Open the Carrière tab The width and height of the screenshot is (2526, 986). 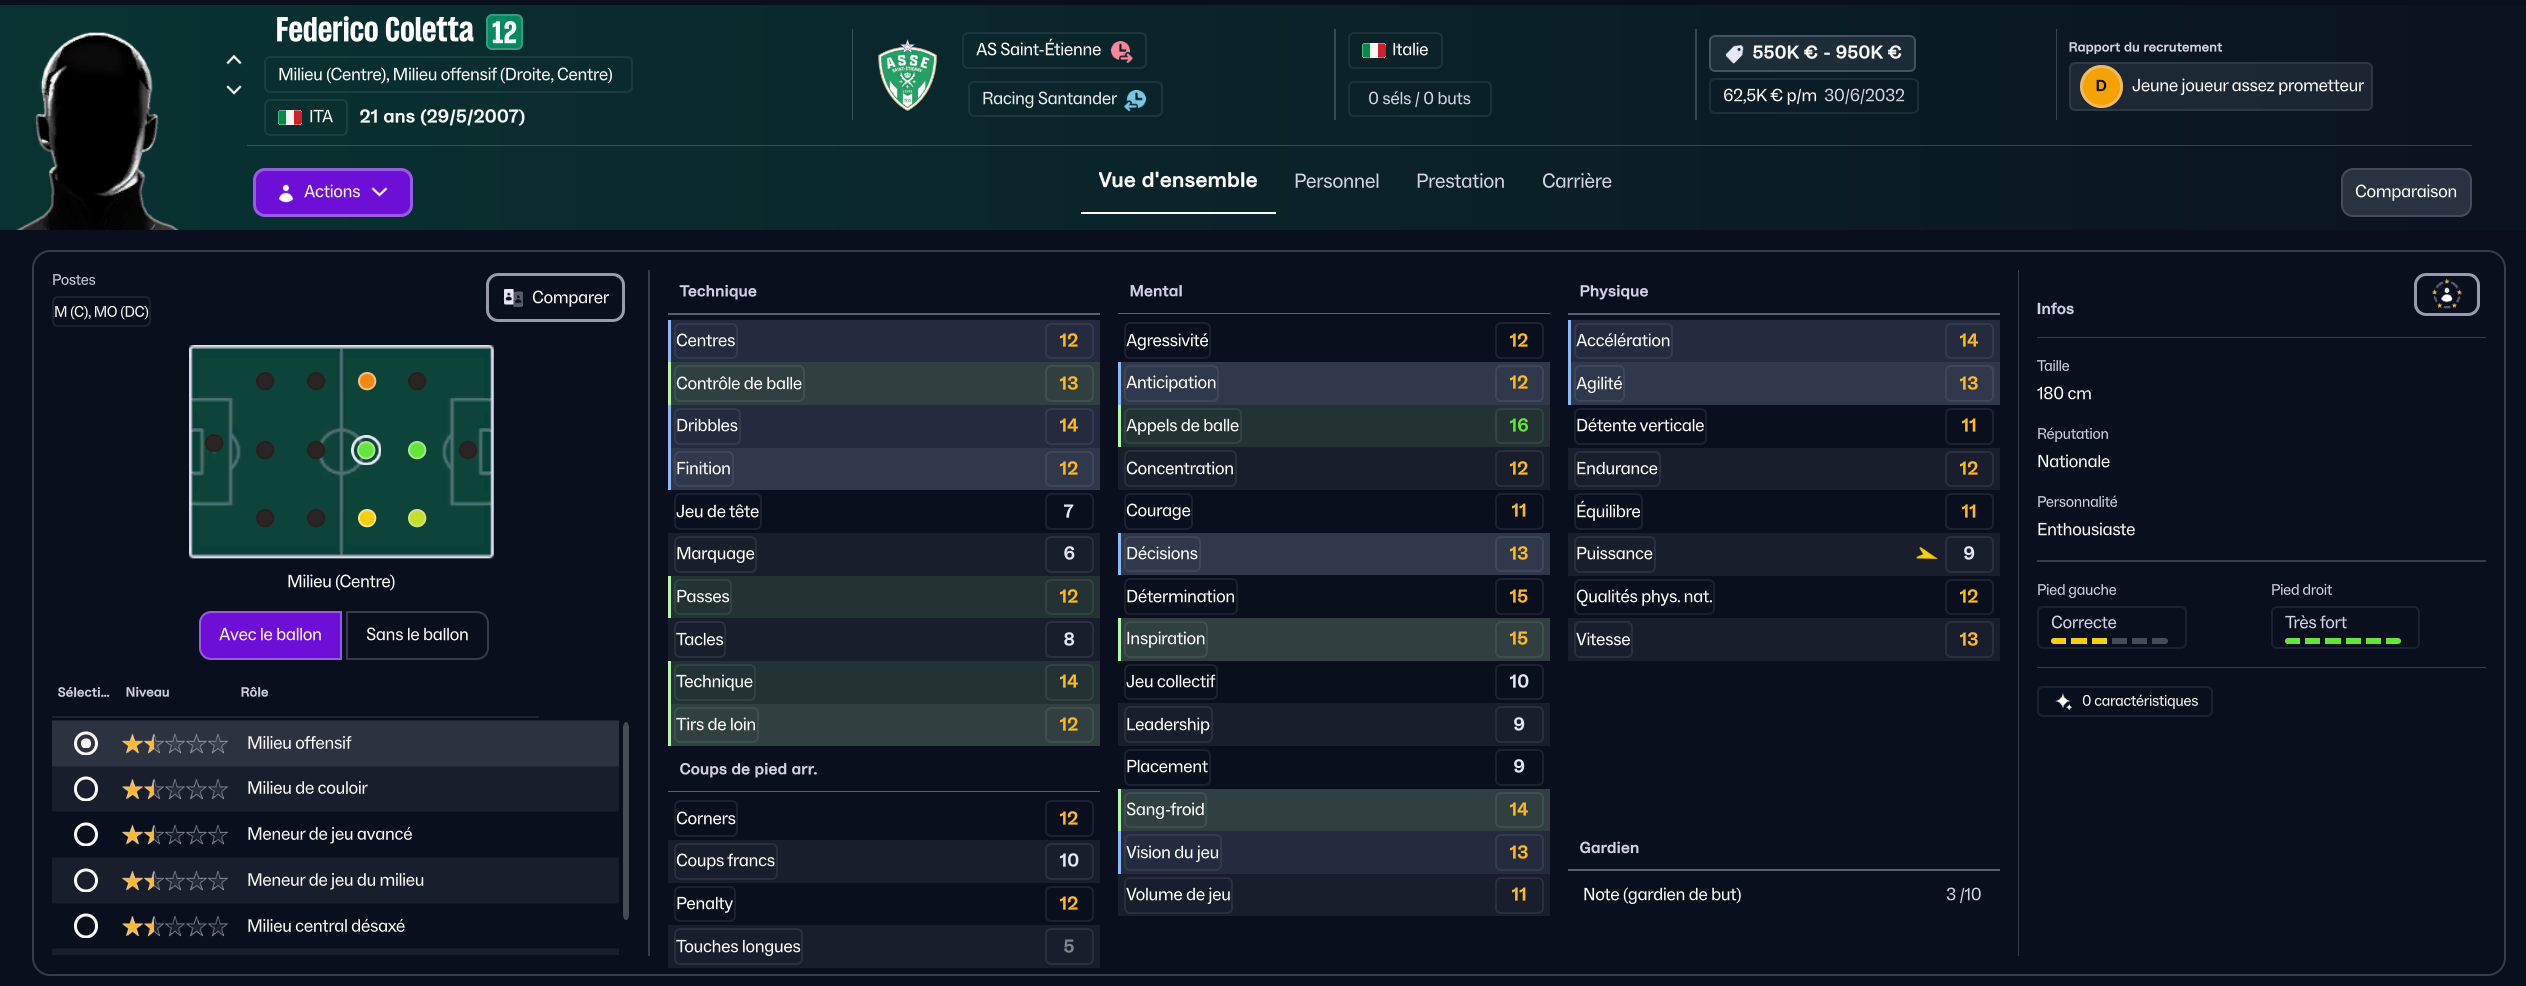pyautogui.click(x=1576, y=181)
